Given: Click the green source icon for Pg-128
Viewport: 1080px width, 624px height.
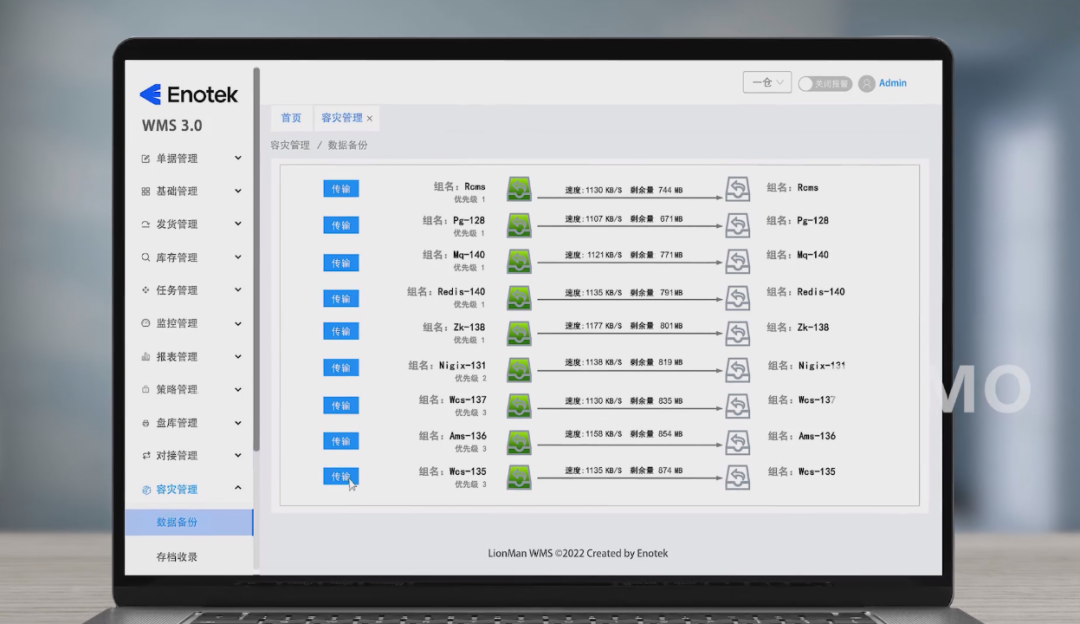Looking at the screenshot, I should click(519, 225).
